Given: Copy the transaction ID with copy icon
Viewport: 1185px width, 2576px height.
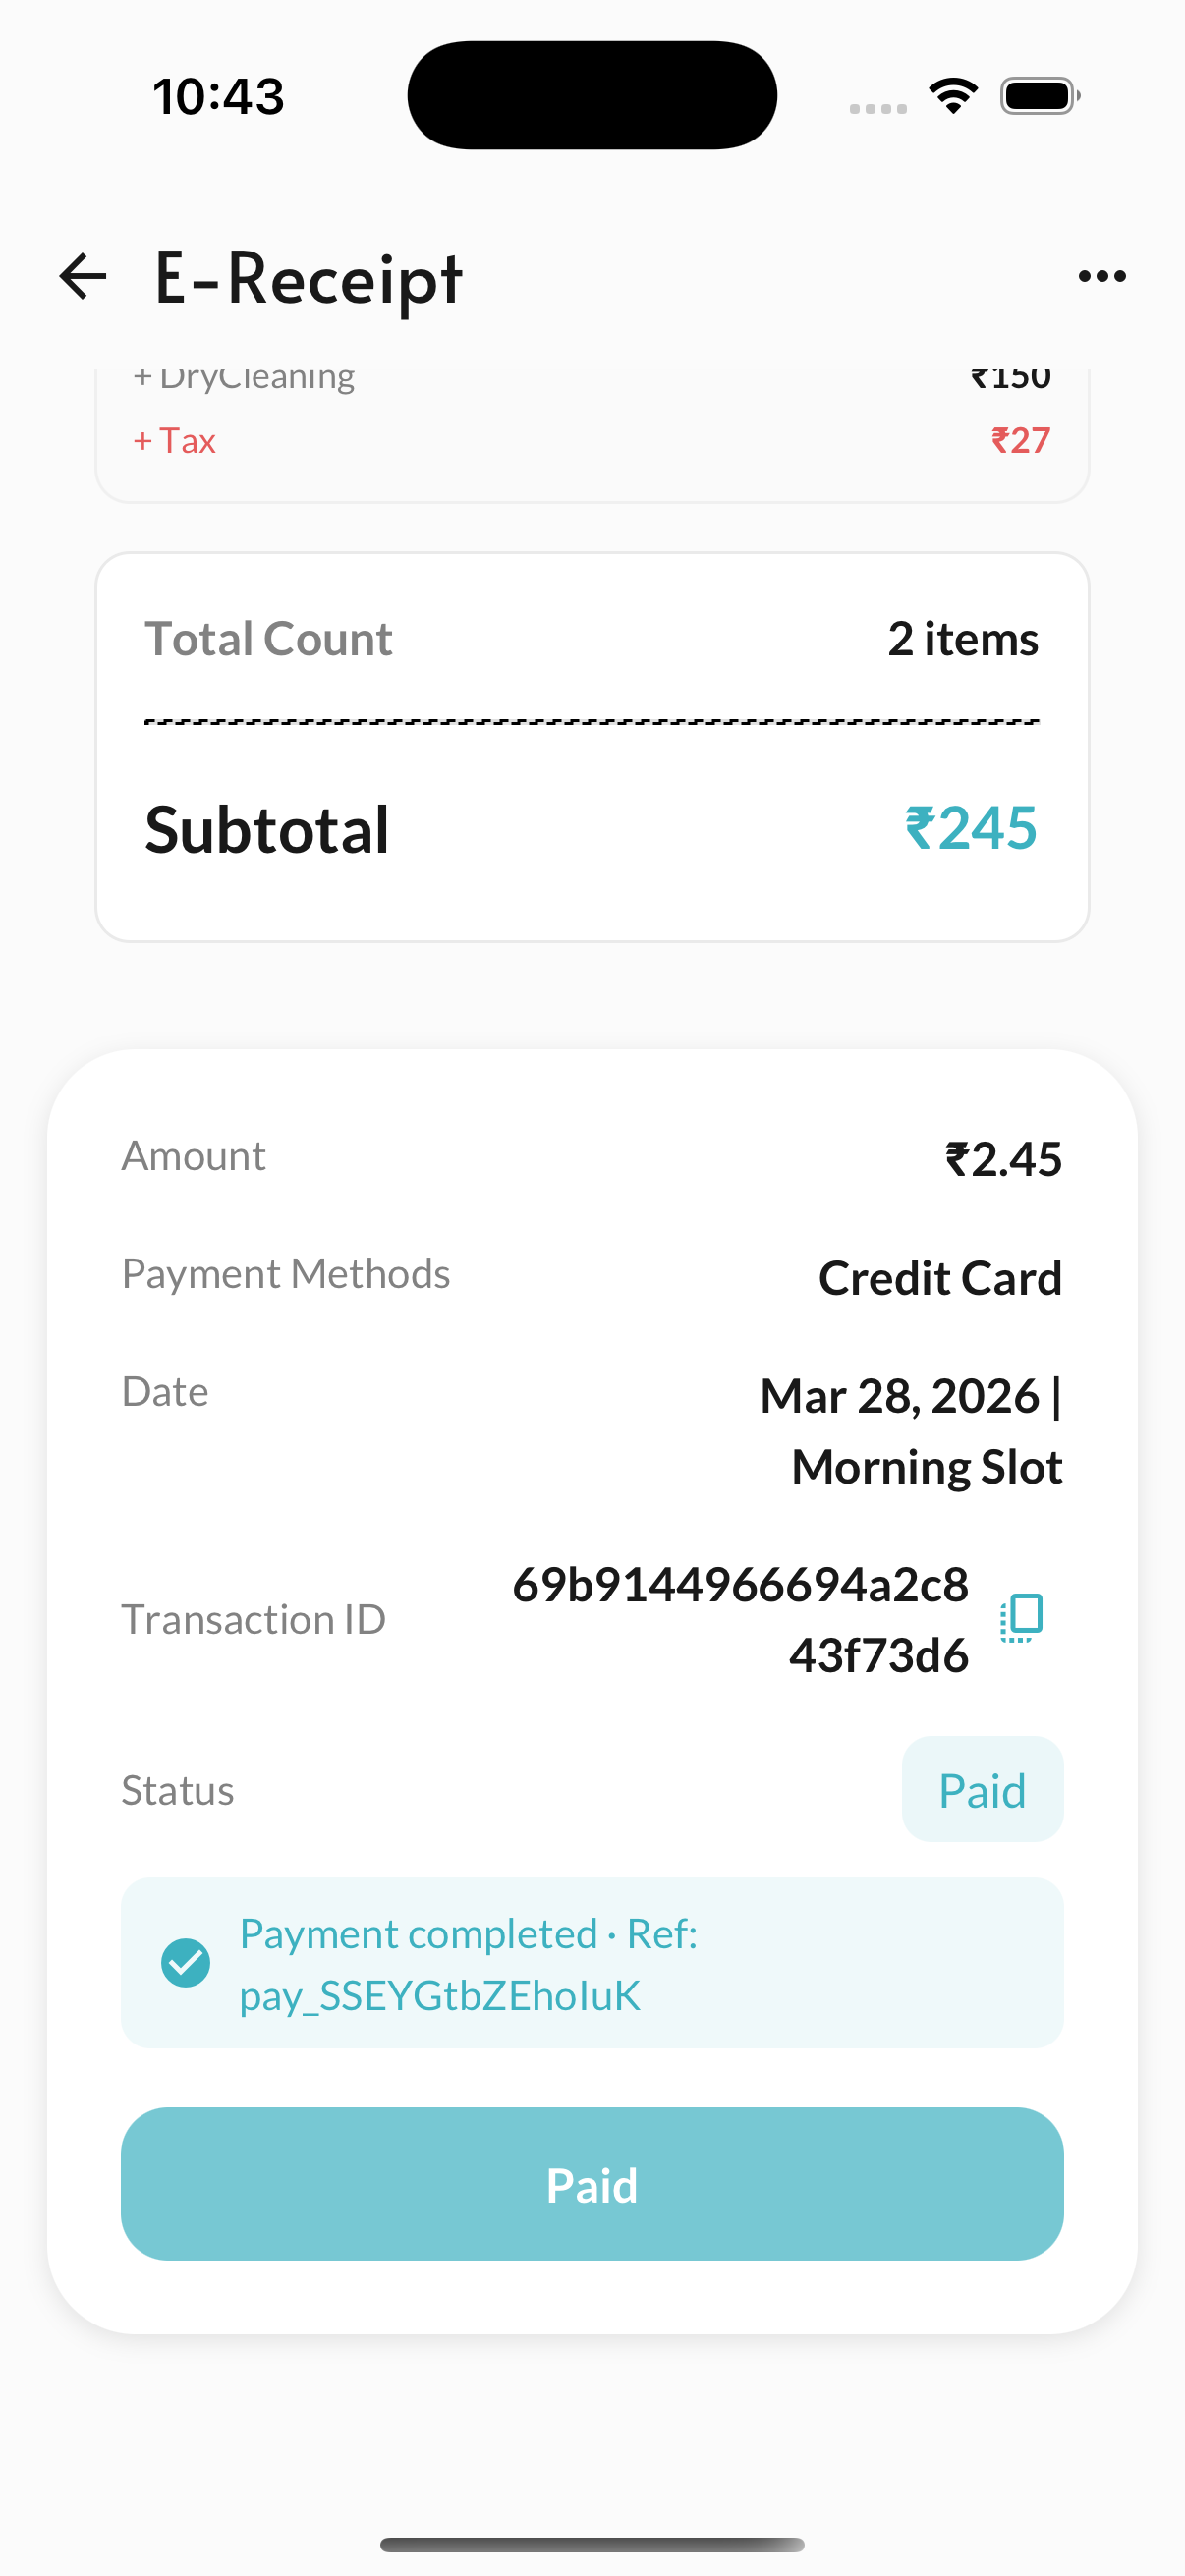Looking at the screenshot, I should tap(1021, 1618).
